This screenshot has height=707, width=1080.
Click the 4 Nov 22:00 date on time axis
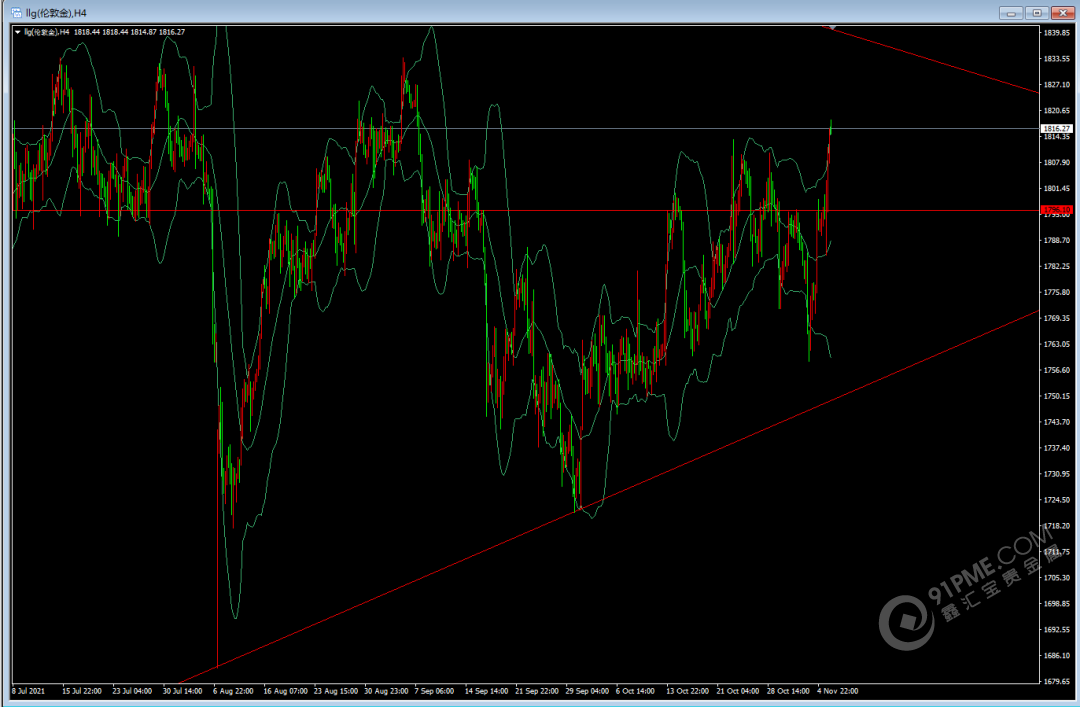(836, 690)
